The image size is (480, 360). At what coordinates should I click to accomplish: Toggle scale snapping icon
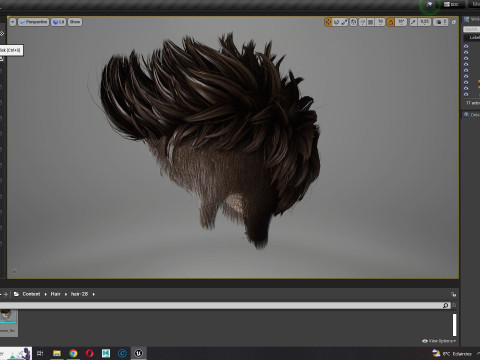click(x=413, y=22)
